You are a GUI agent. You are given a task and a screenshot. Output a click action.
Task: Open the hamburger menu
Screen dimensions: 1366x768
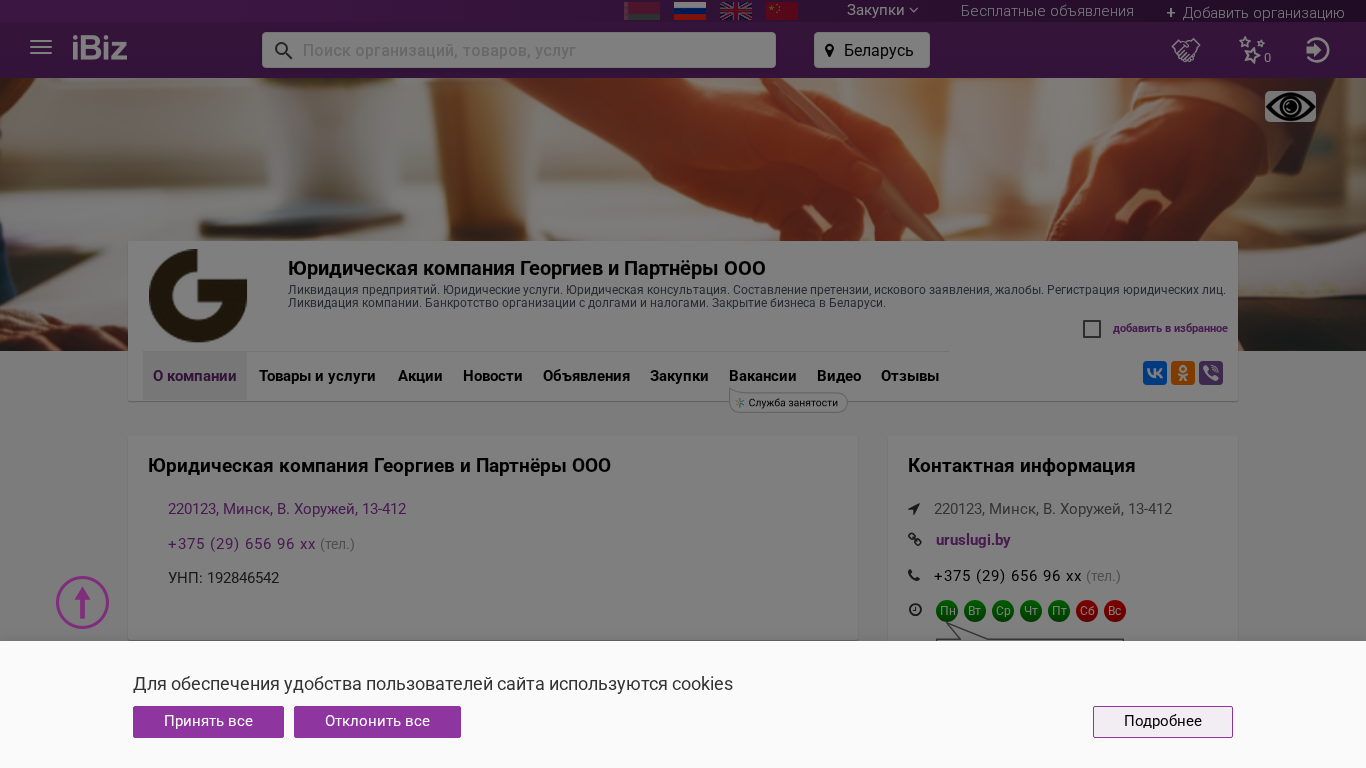point(41,47)
